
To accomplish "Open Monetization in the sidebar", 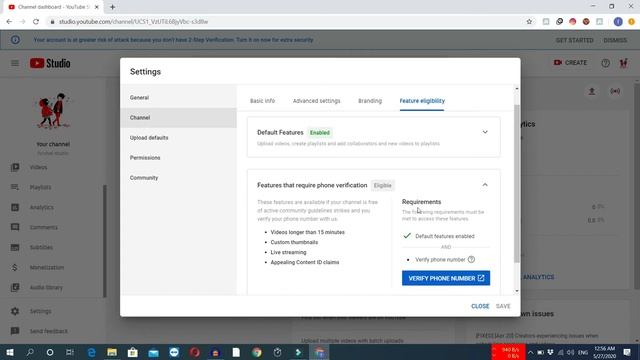I will [x=47, y=267].
